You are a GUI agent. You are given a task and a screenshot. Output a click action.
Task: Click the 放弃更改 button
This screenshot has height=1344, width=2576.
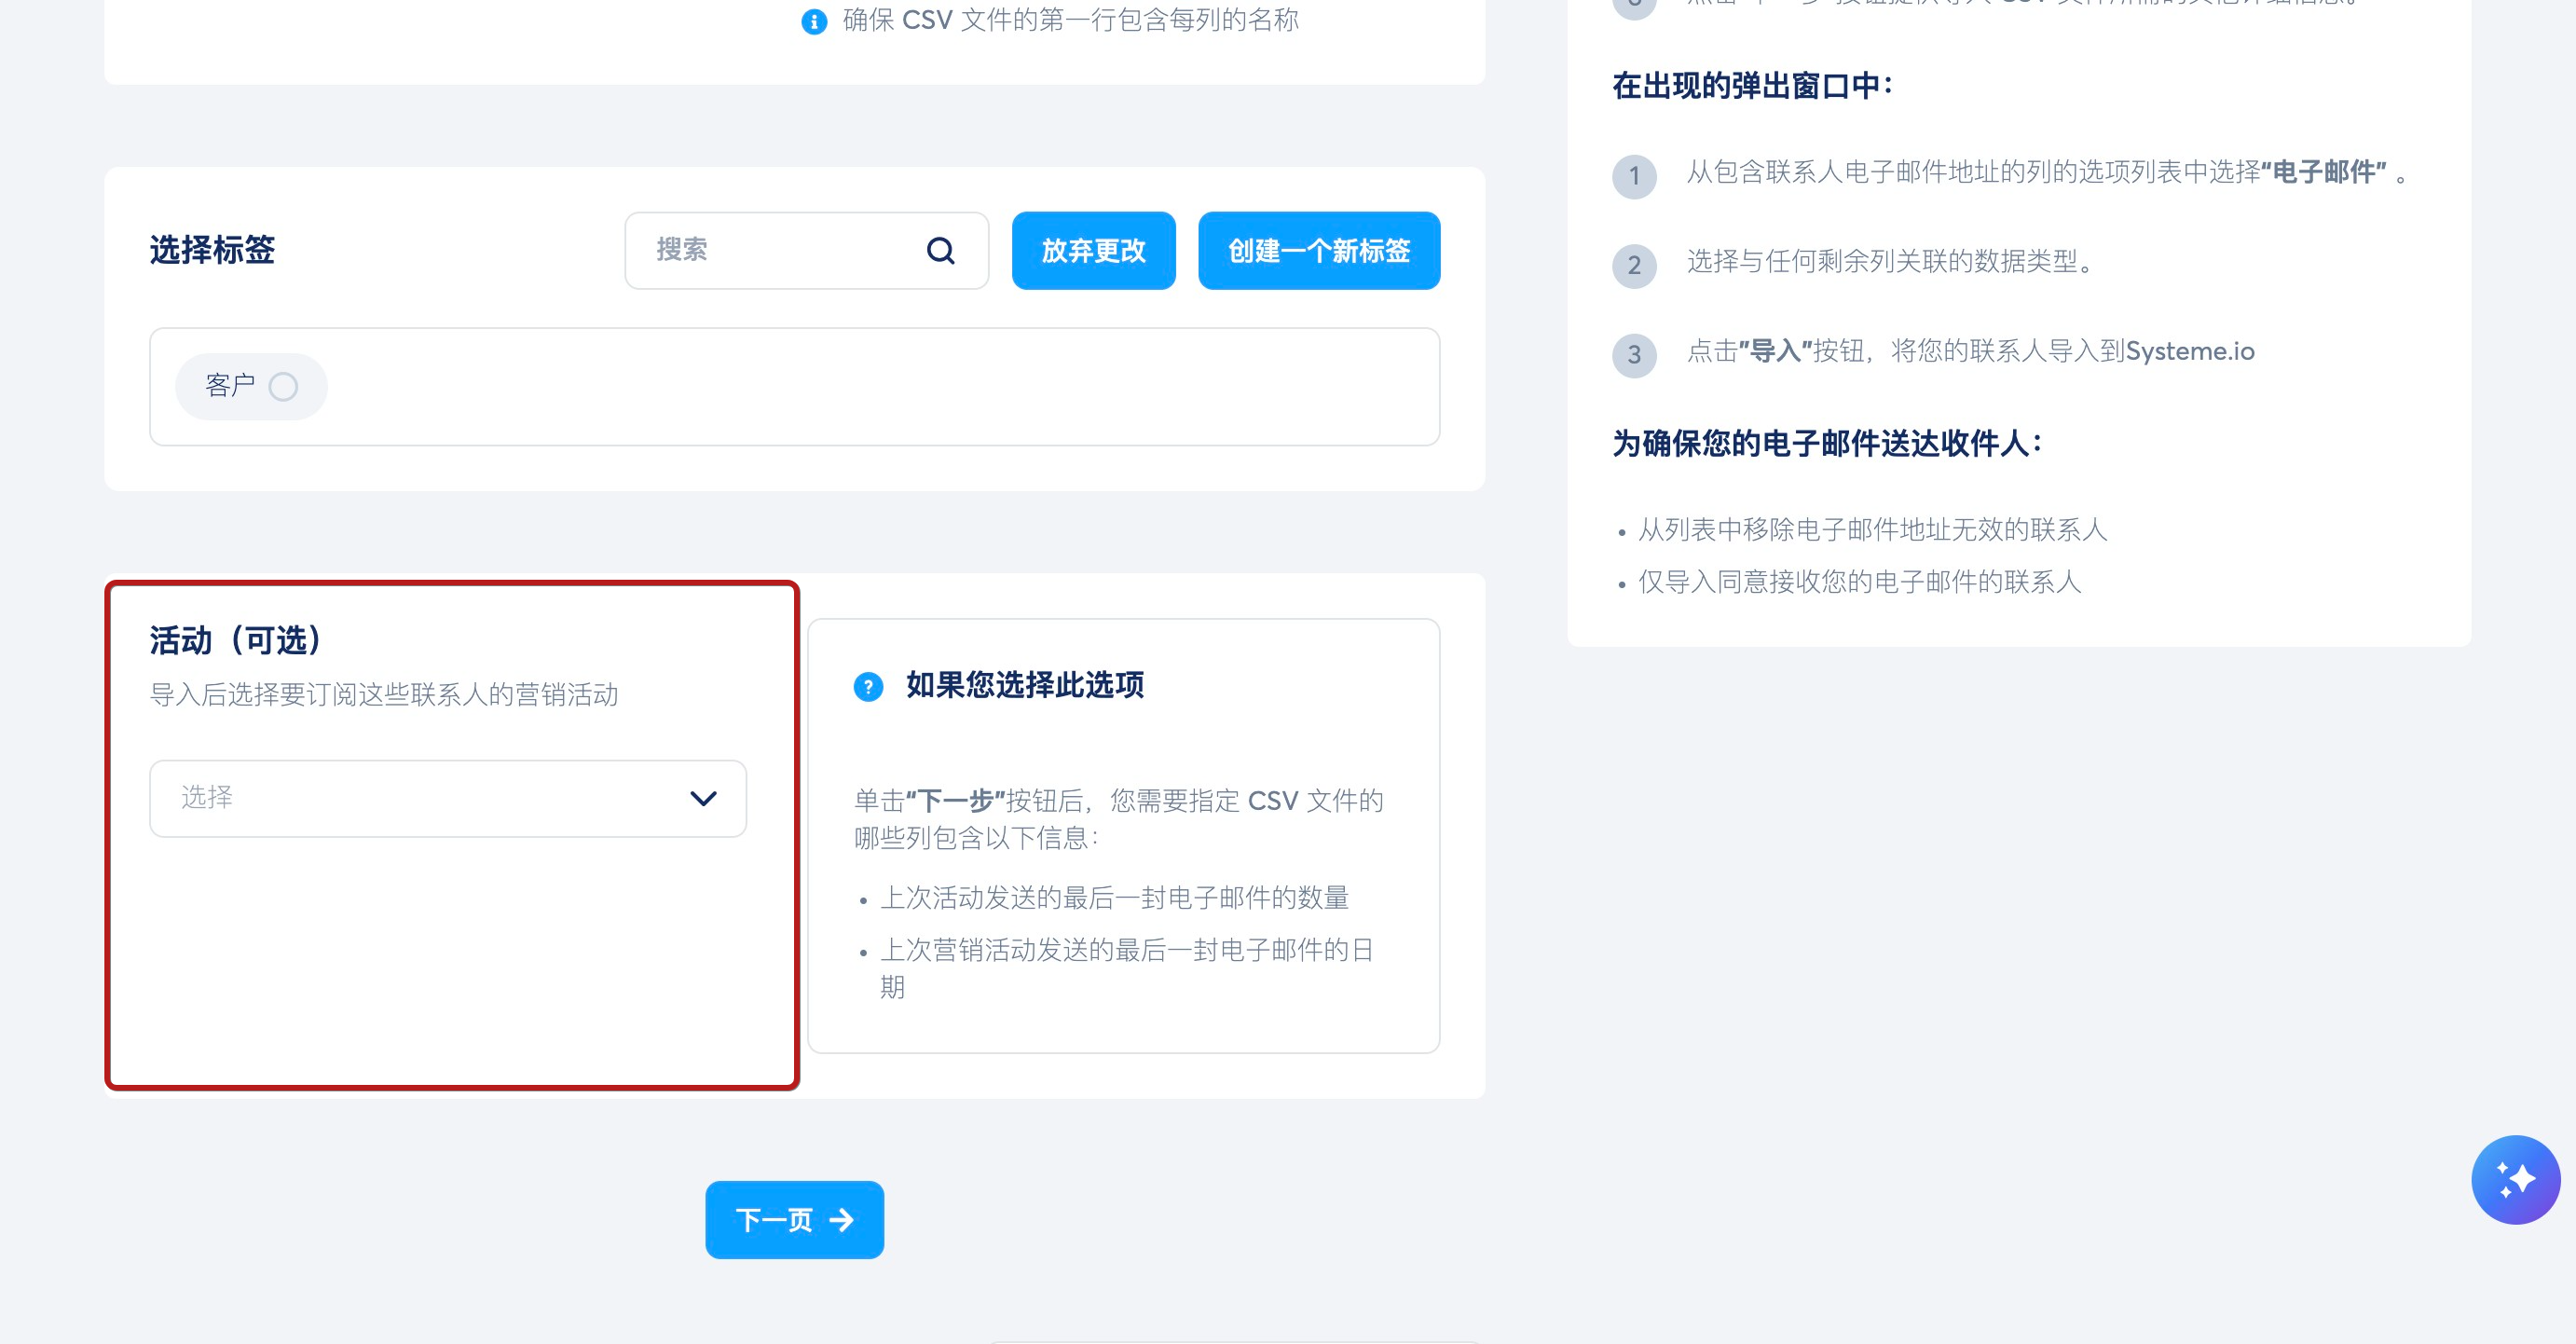[1093, 250]
